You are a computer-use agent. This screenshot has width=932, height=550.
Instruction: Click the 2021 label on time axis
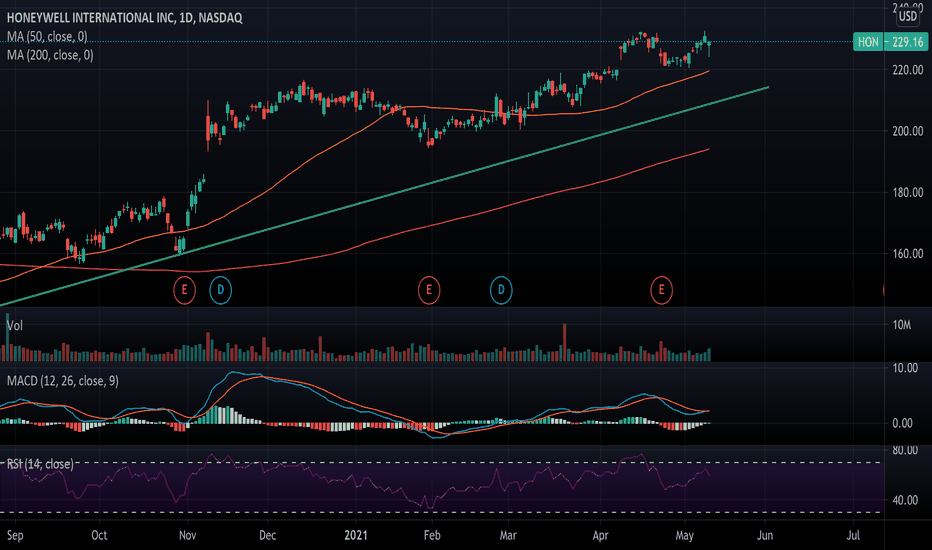click(x=356, y=535)
